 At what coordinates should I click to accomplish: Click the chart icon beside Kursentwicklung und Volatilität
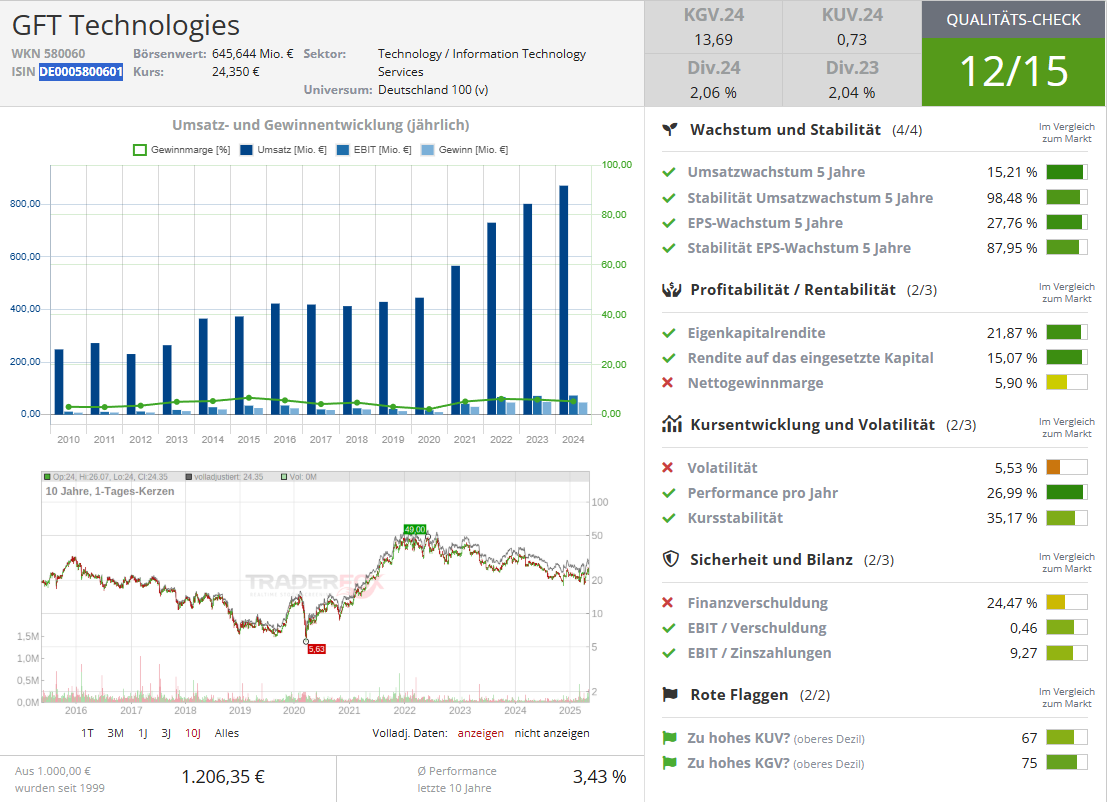(671, 424)
